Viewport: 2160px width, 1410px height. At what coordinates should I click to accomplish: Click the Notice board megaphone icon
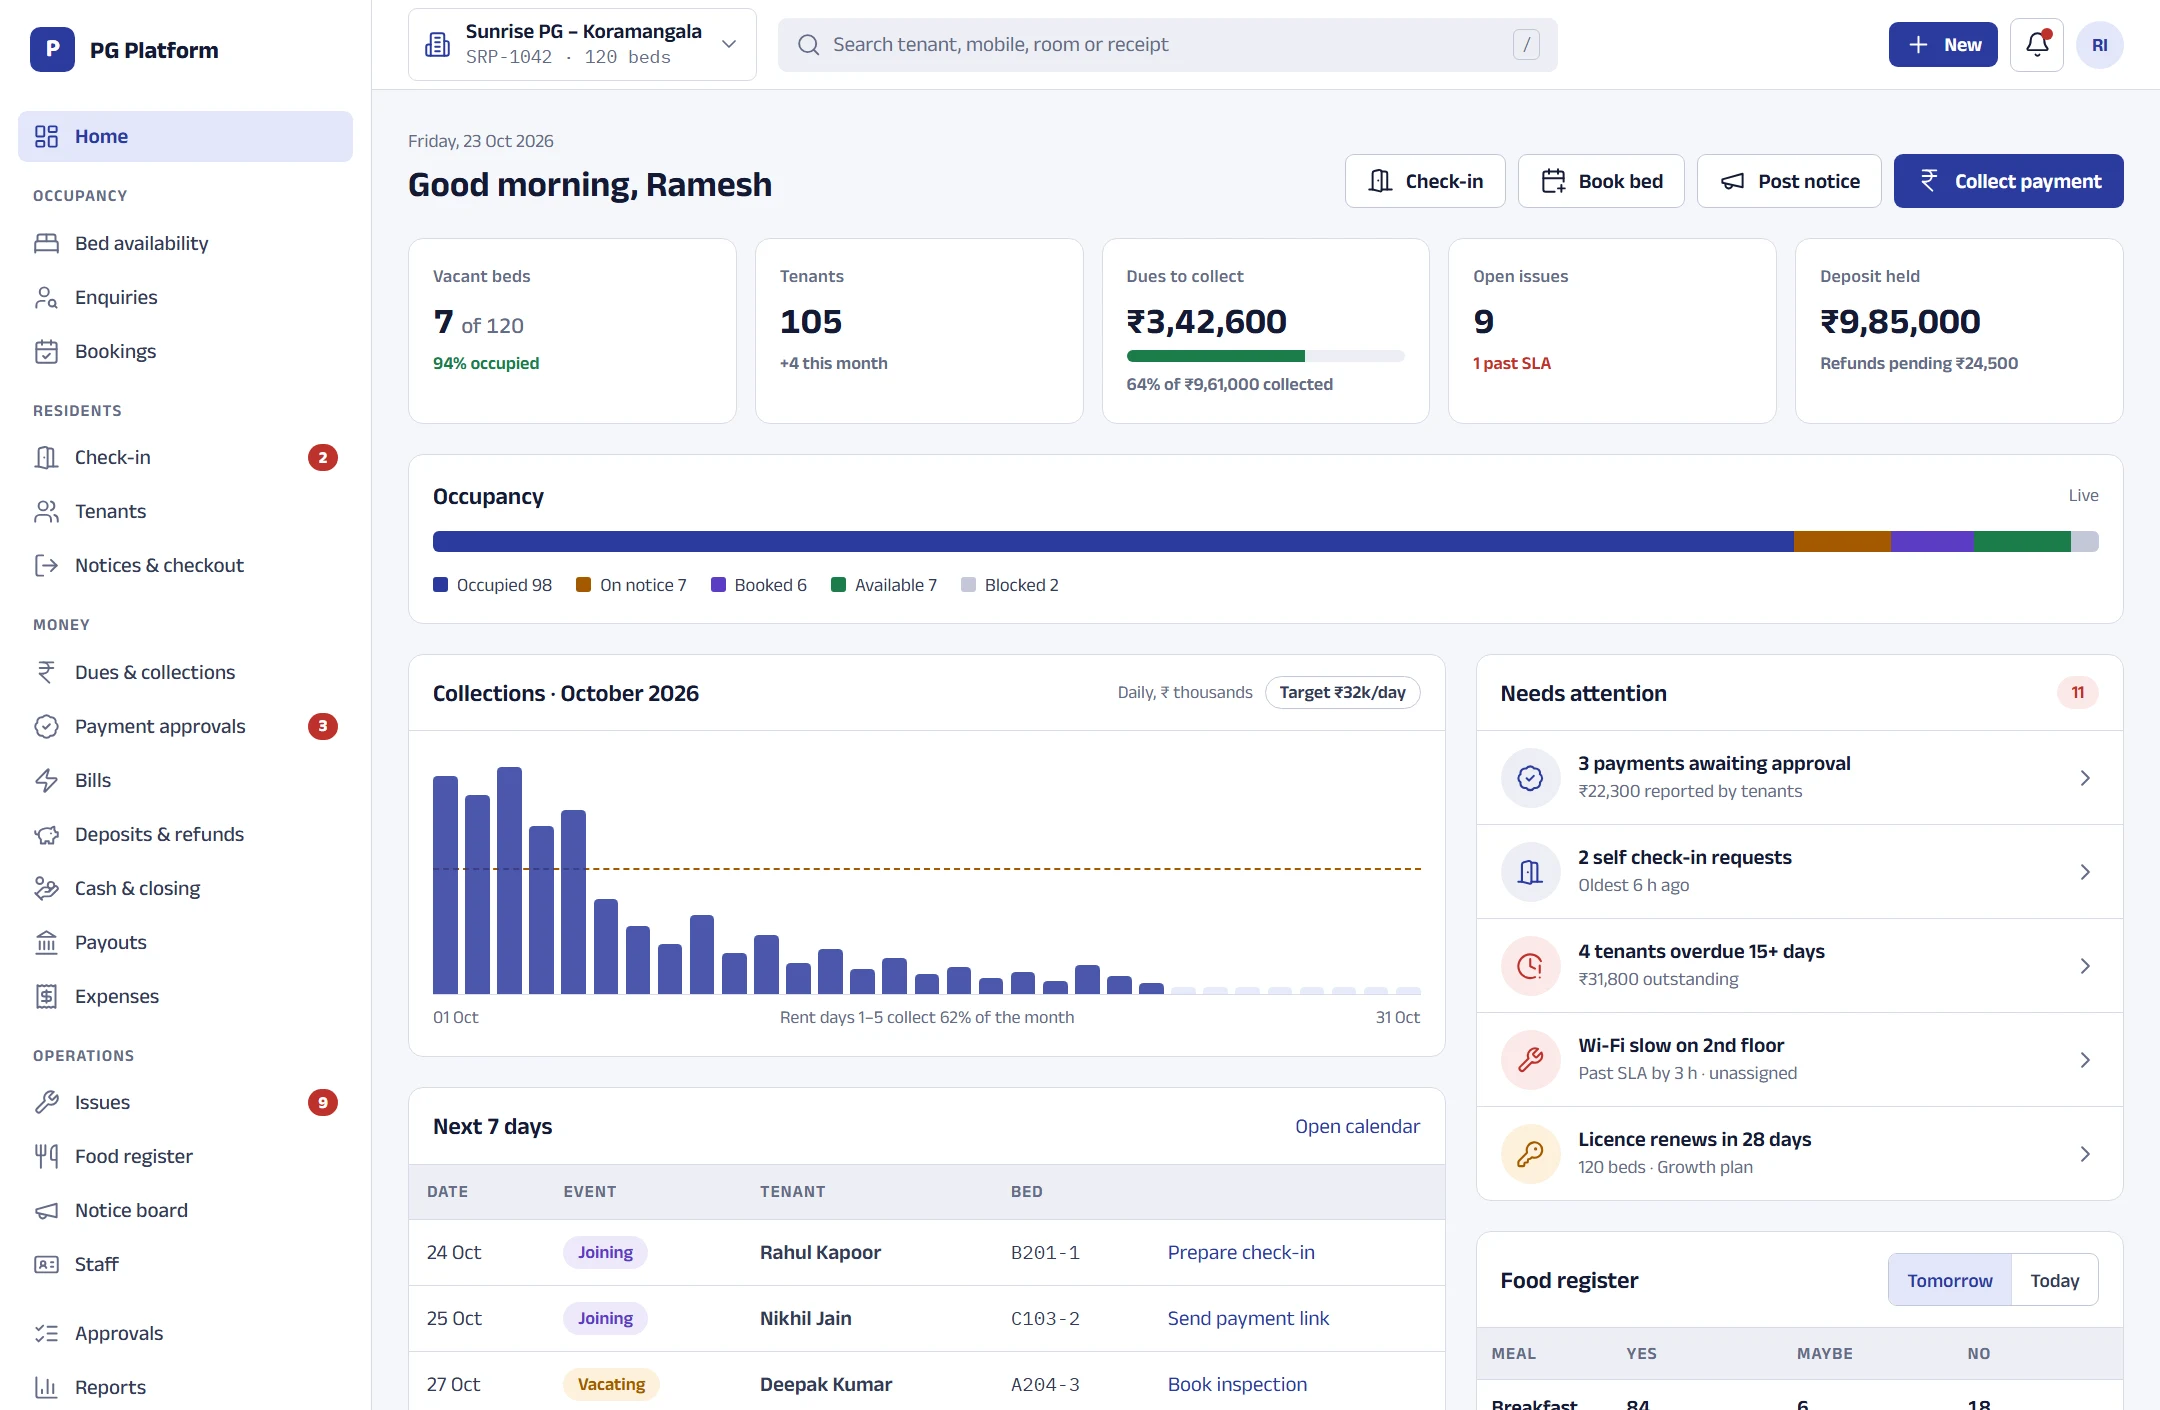point(46,1210)
